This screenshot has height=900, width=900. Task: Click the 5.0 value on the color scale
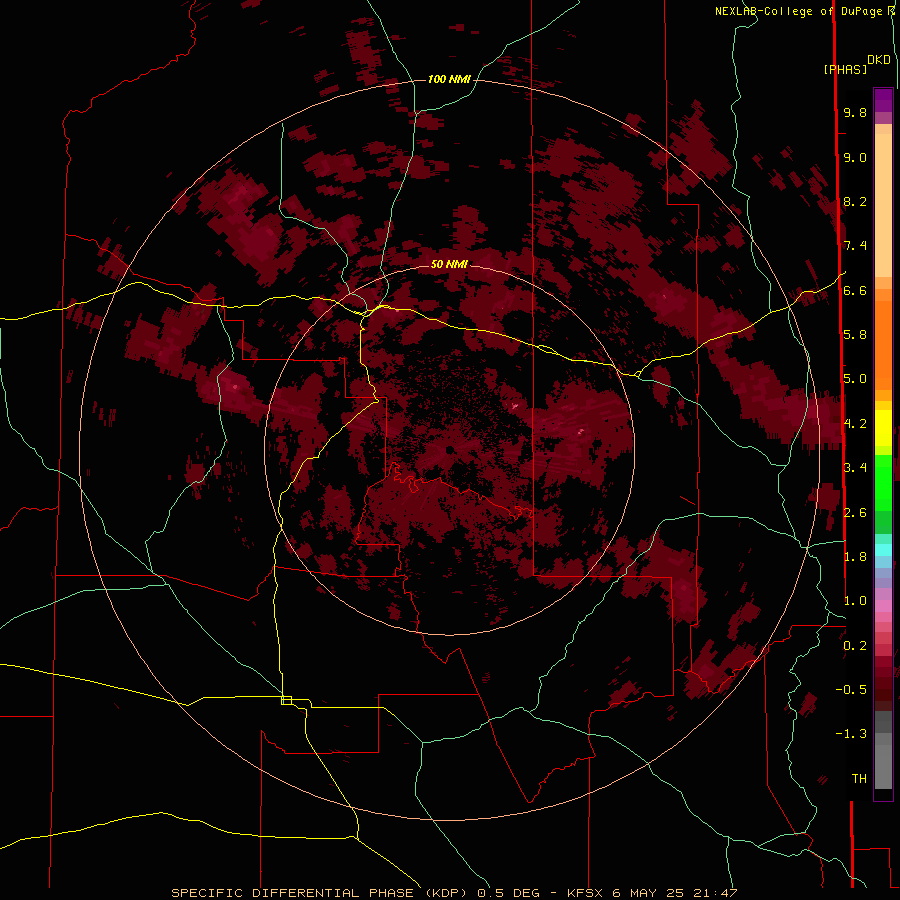click(855, 379)
